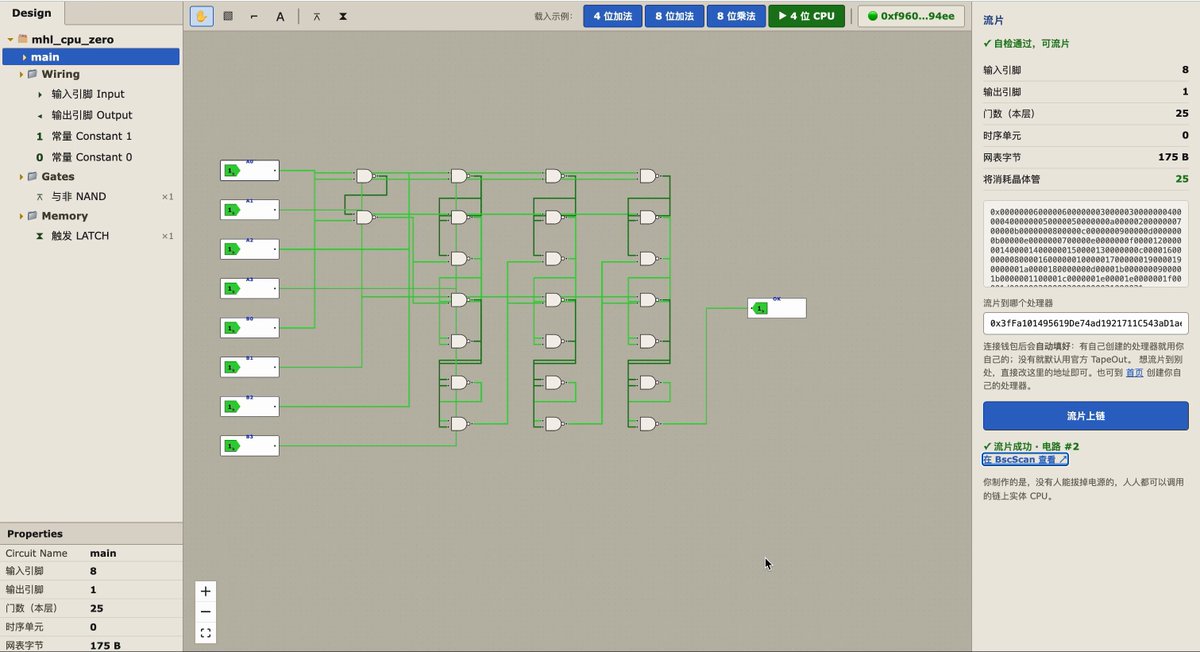Select 输入引脚 Input component
The image size is (1200, 652).
coord(90,94)
